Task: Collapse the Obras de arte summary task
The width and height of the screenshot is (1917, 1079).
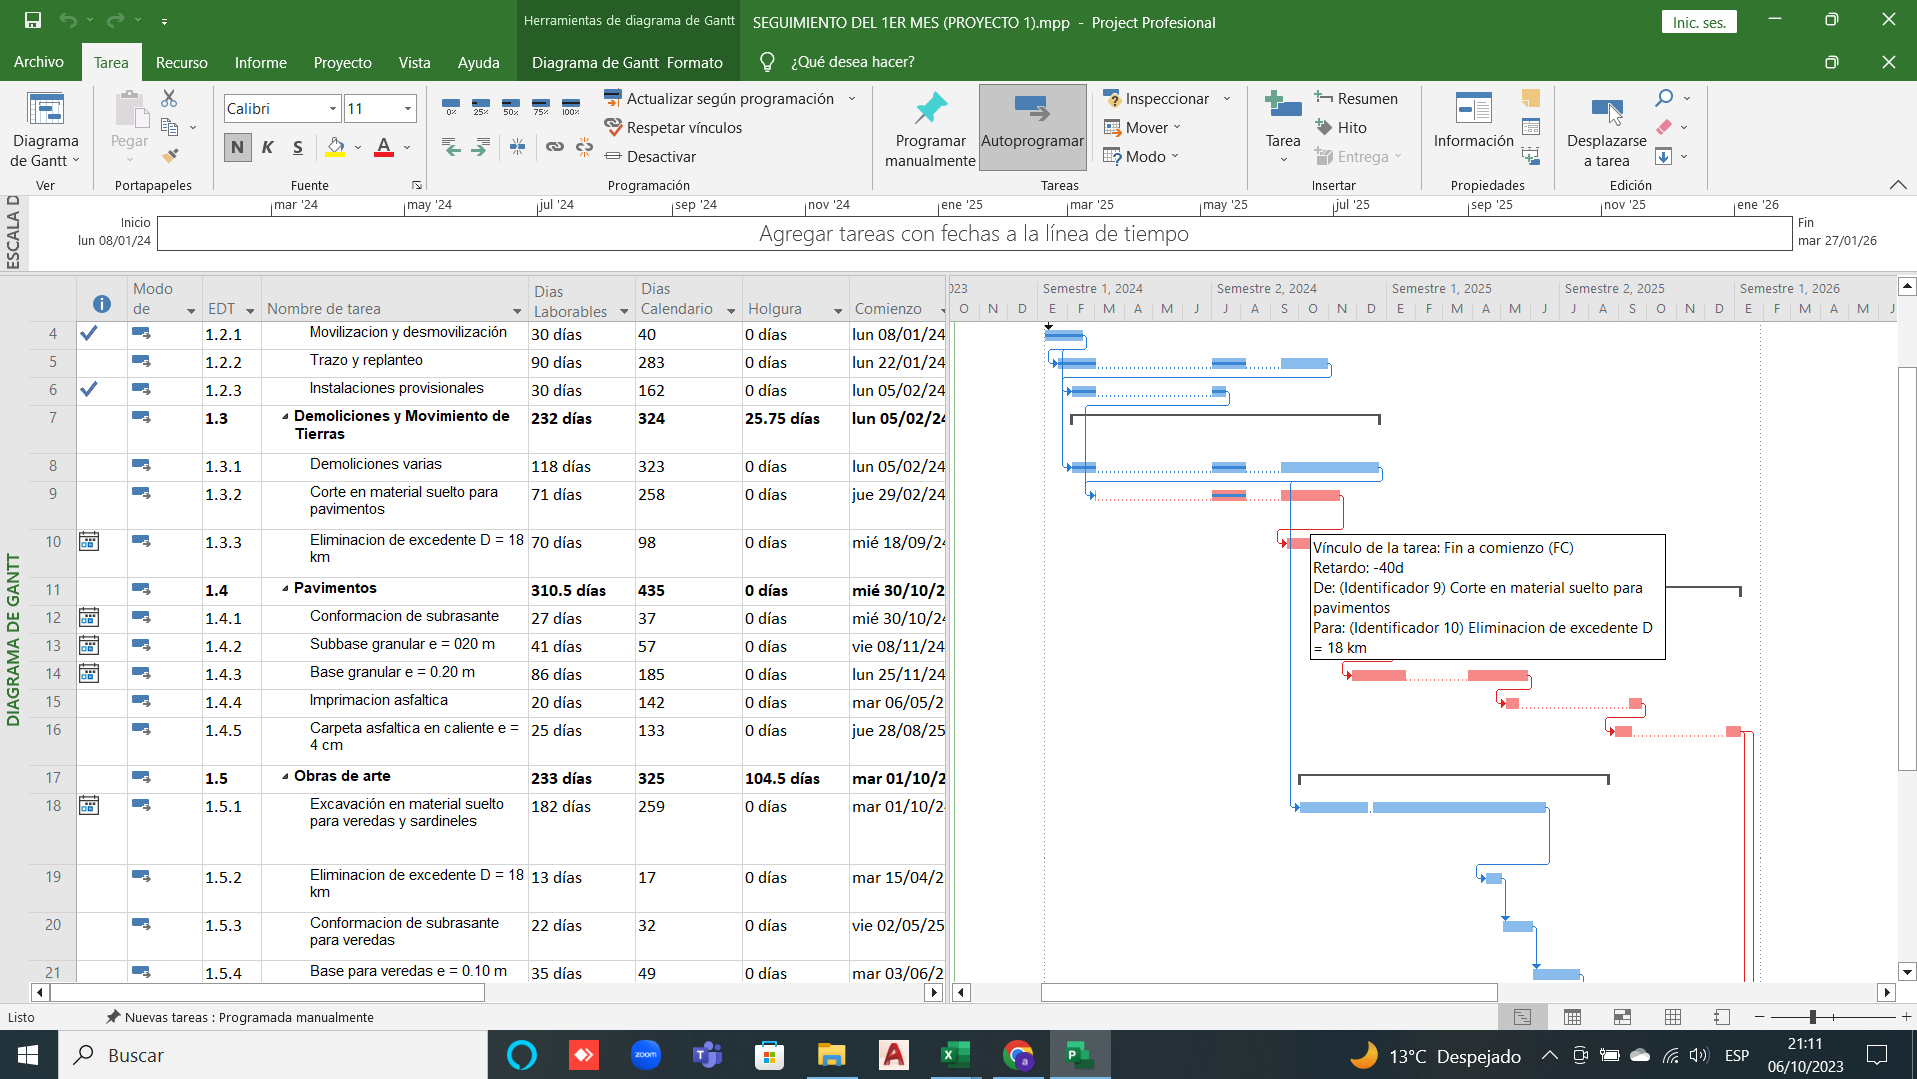Action: click(x=285, y=776)
